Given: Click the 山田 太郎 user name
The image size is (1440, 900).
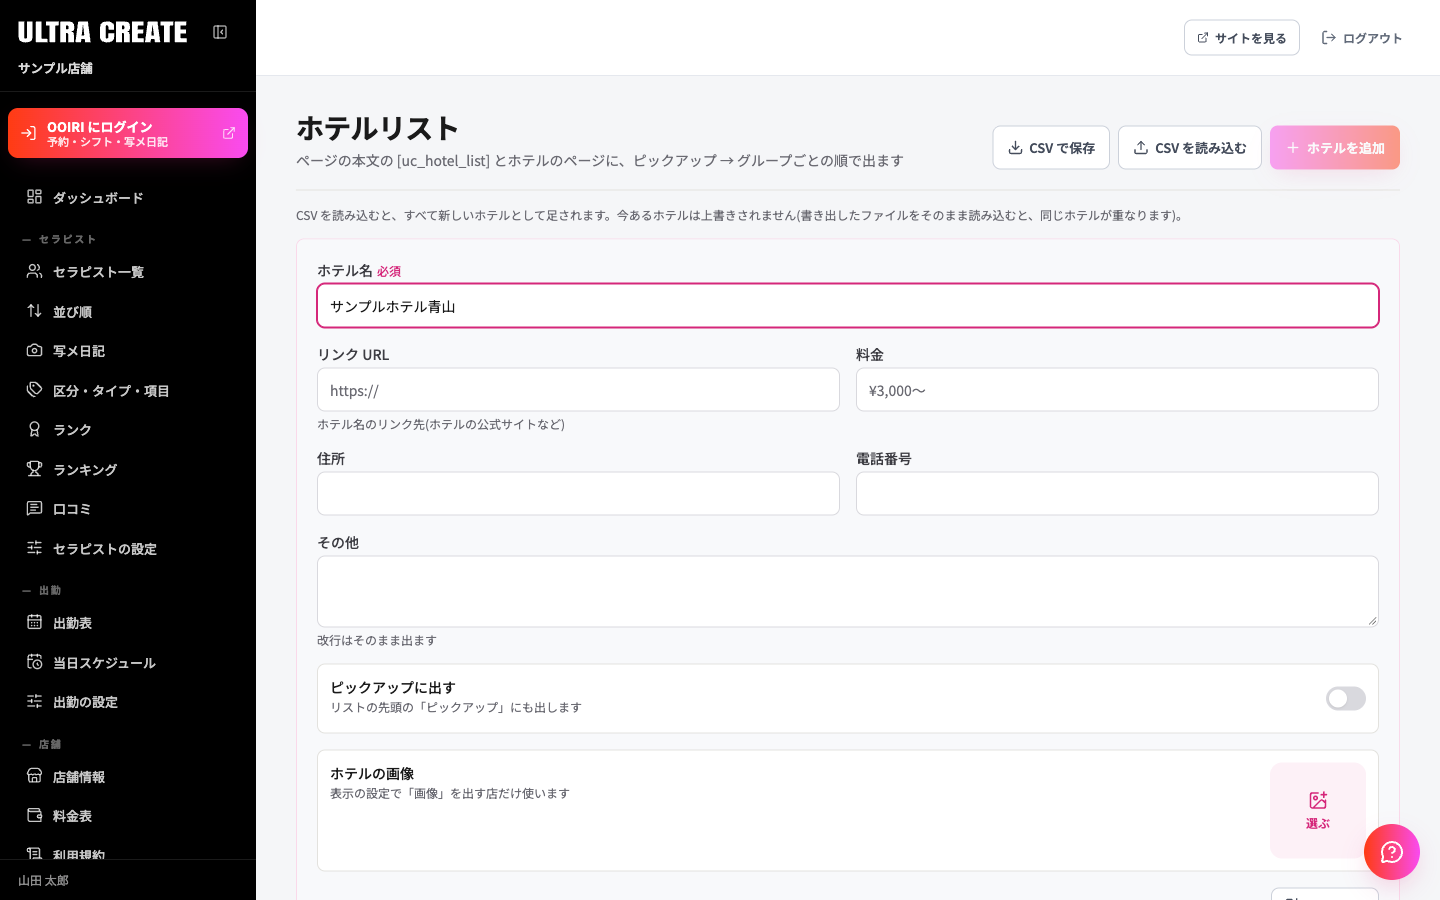Looking at the screenshot, I should (x=44, y=881).
